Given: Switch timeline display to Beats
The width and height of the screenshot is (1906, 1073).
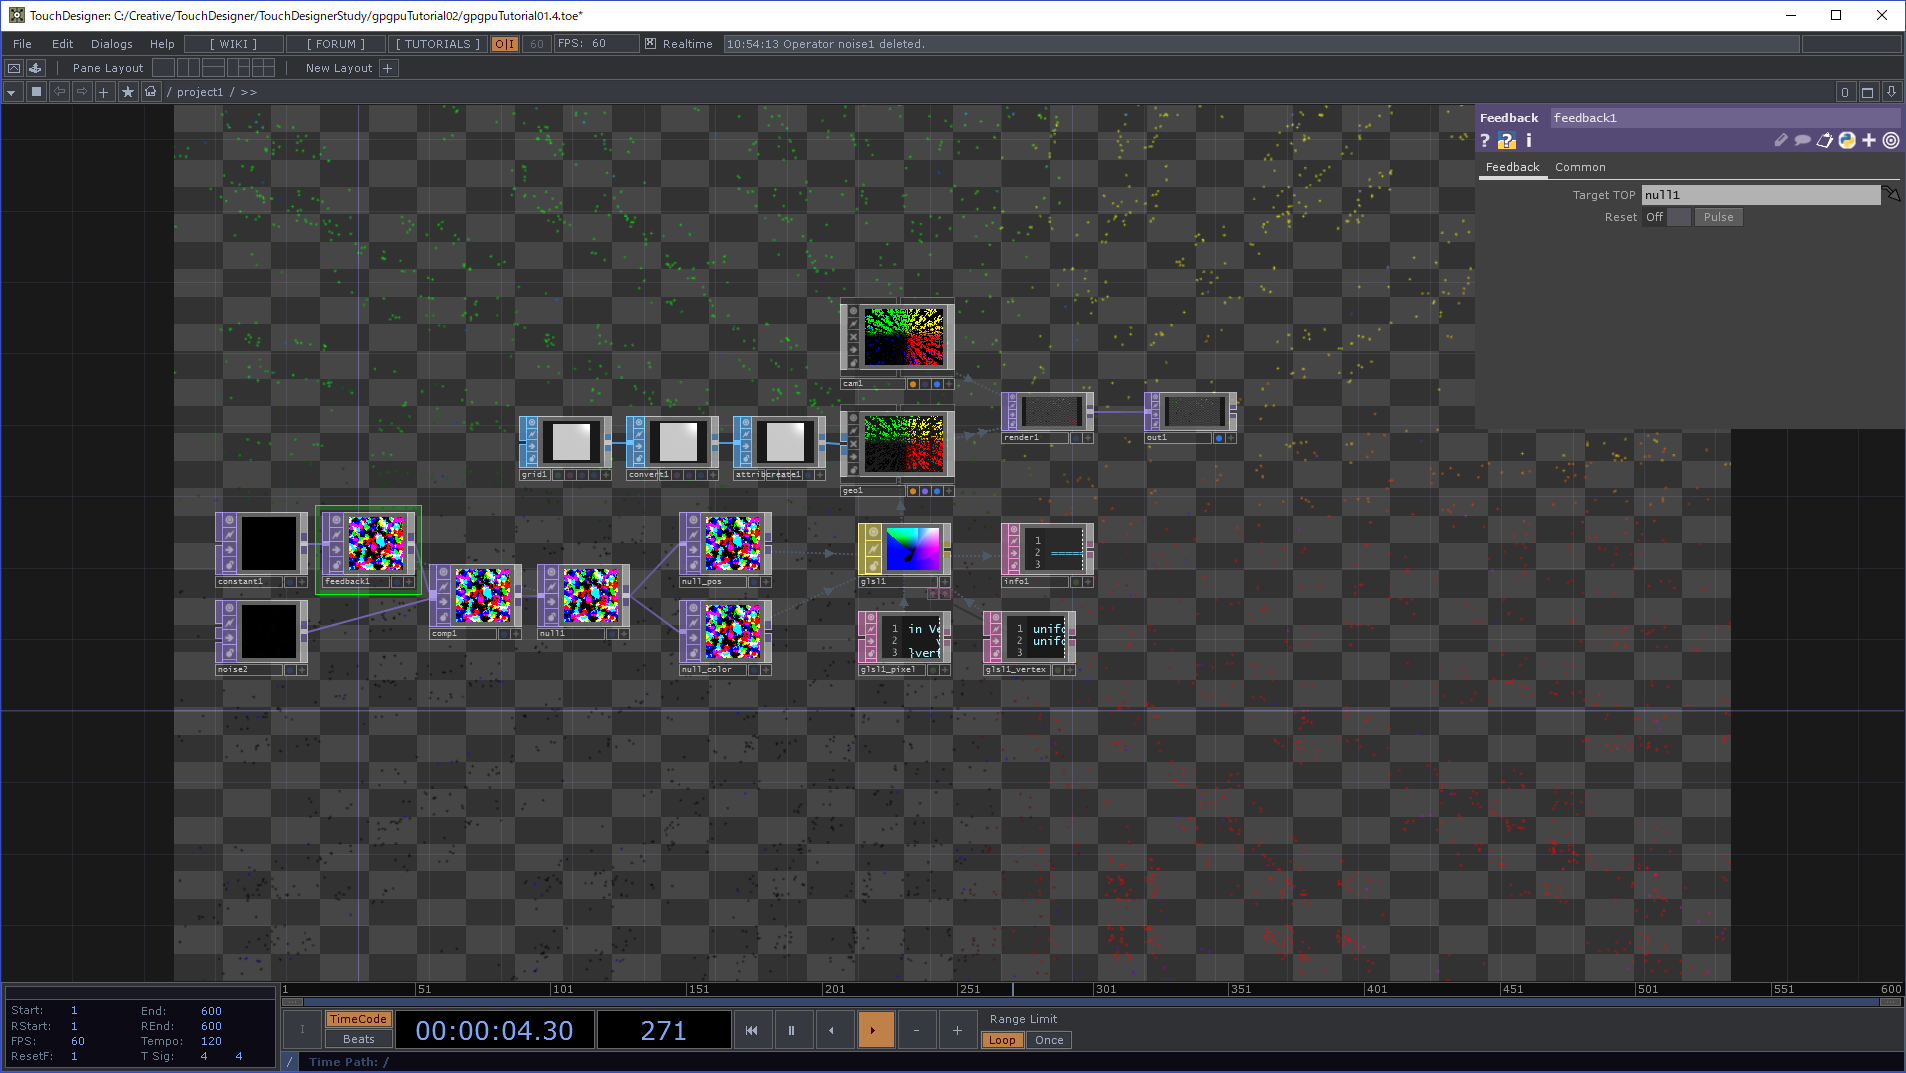Looking at the screenshot, I should coord(358,1040).
